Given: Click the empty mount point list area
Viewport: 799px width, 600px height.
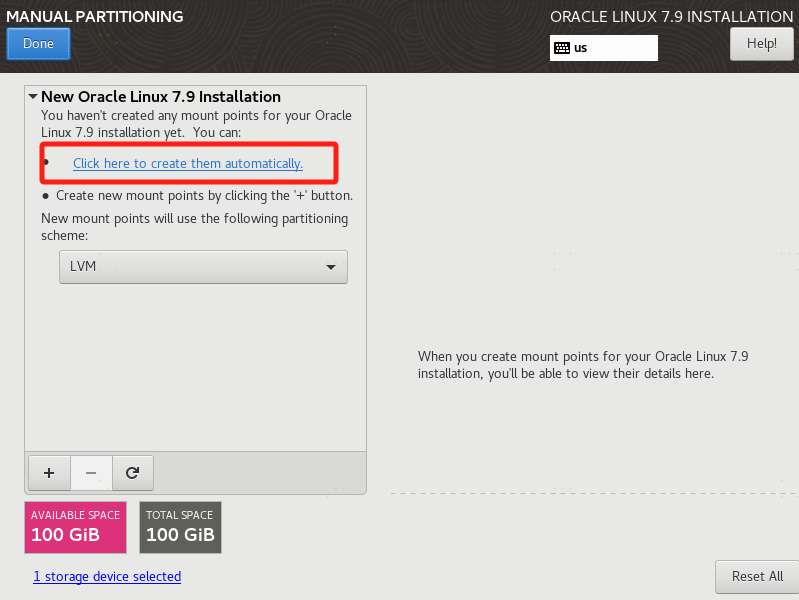Looking at the screenshot, I should tap(195, 370).
